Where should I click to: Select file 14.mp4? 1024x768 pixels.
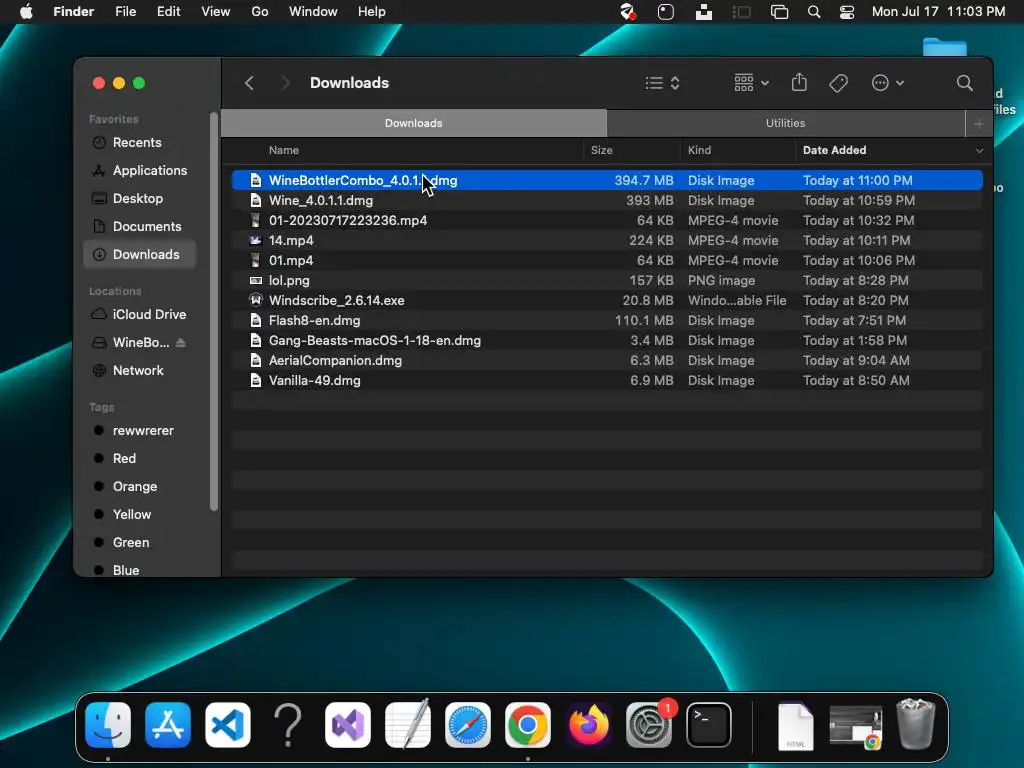(607, 240)
